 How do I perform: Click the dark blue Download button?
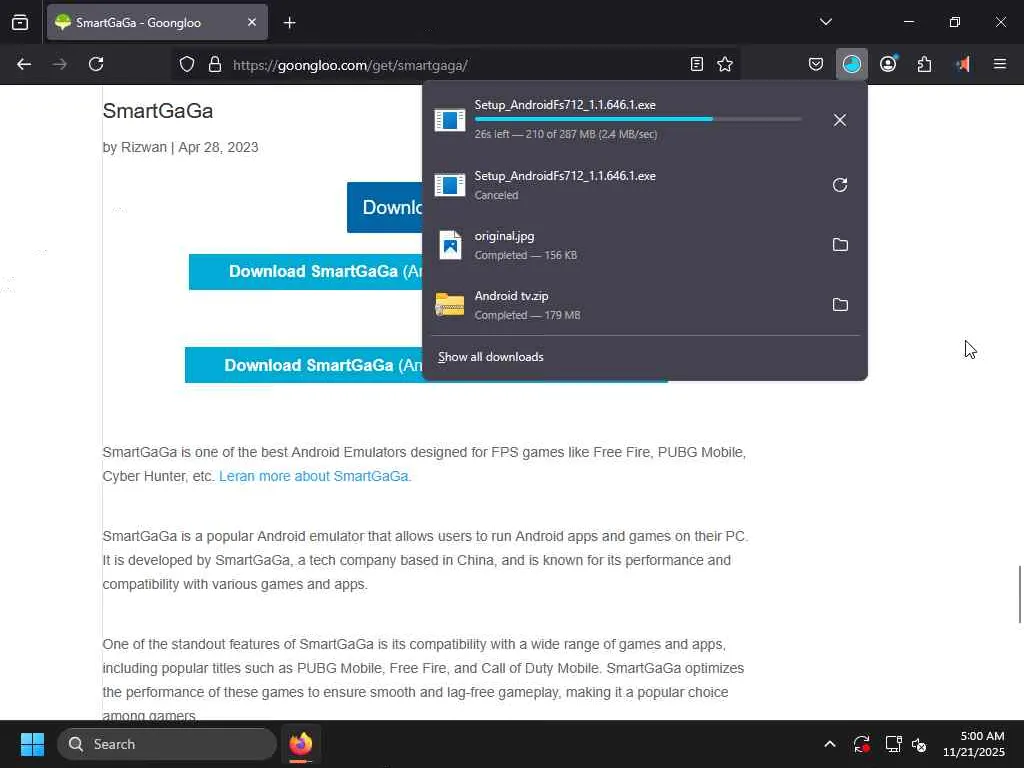click(385, 207)
